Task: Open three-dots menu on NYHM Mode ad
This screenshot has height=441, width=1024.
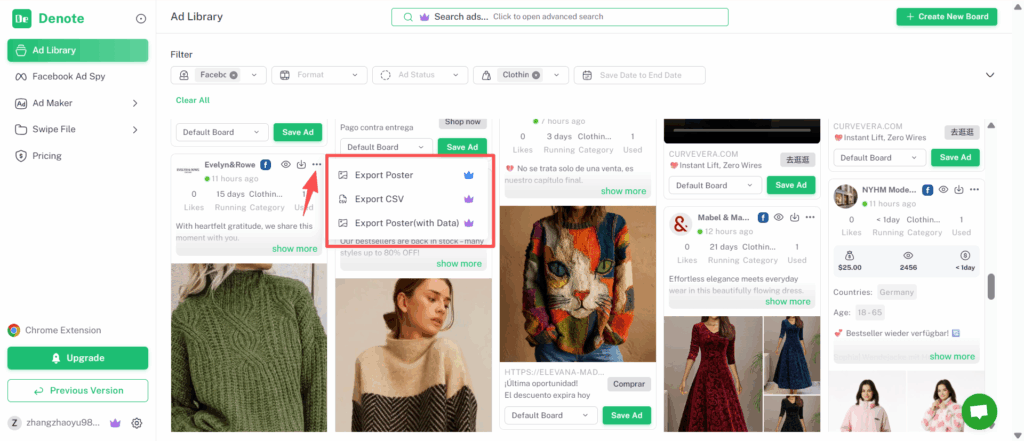Action: click(974, 189)
